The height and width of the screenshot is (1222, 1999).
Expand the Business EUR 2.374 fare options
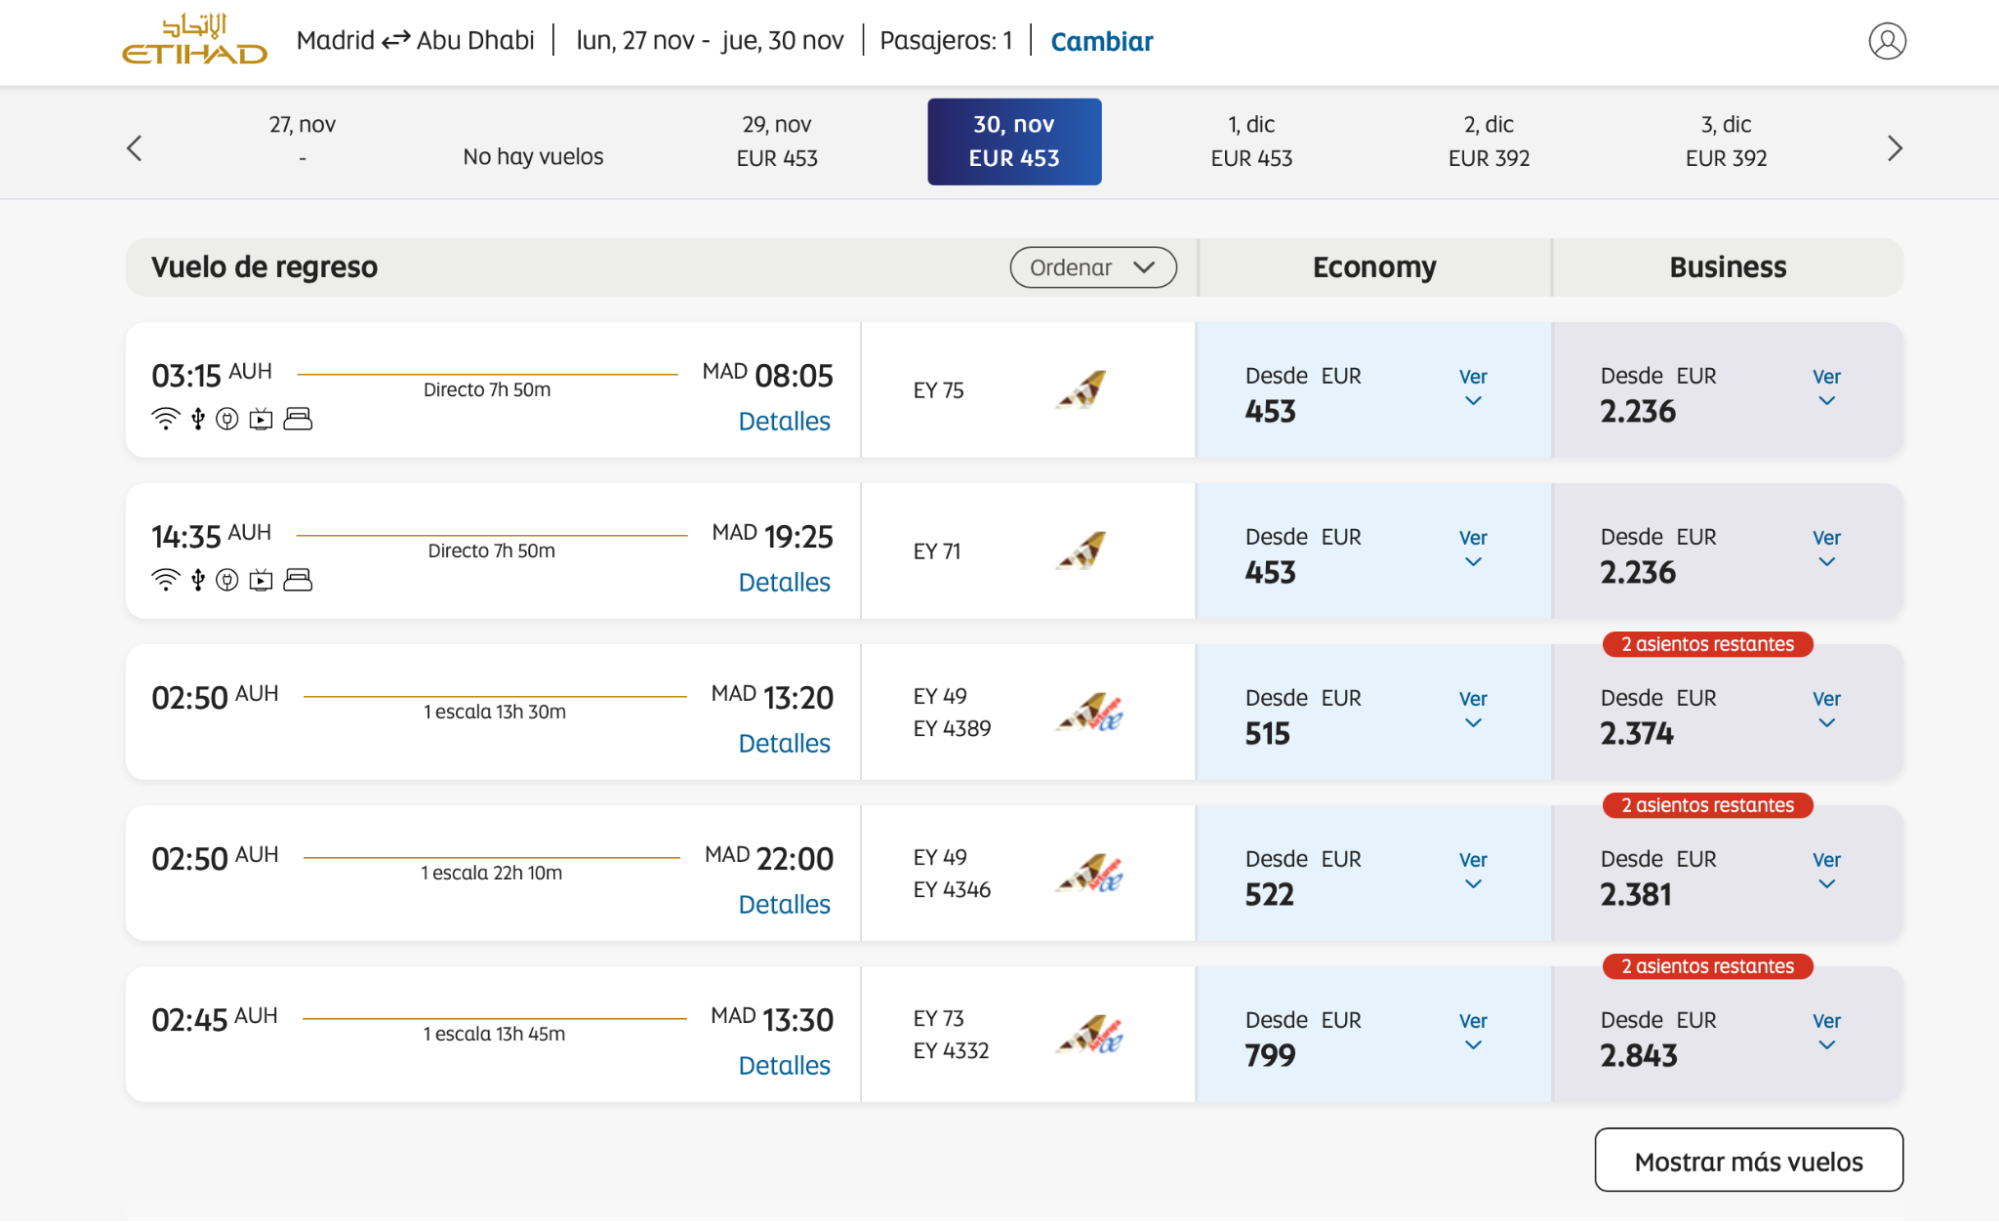(1826, 709)
